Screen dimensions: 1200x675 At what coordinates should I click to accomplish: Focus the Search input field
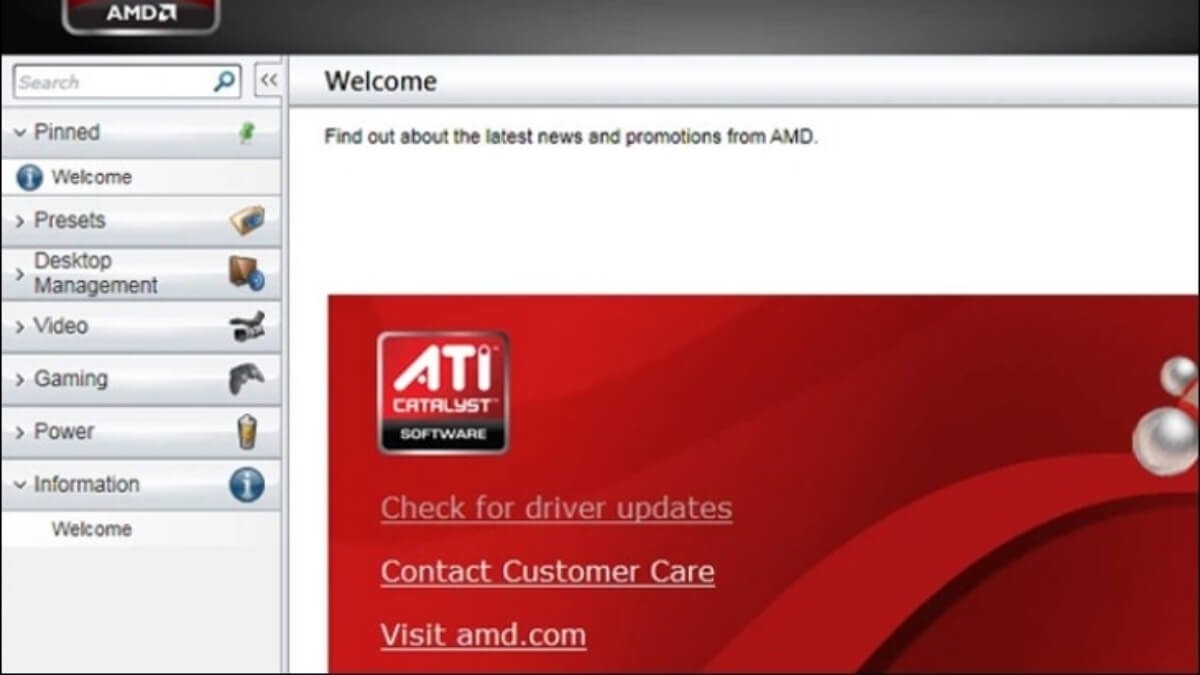click(127, 82)
